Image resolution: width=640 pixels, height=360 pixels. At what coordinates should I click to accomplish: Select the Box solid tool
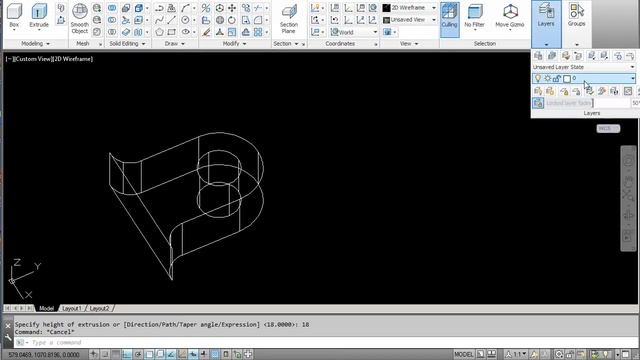click(x=14, y=16)
